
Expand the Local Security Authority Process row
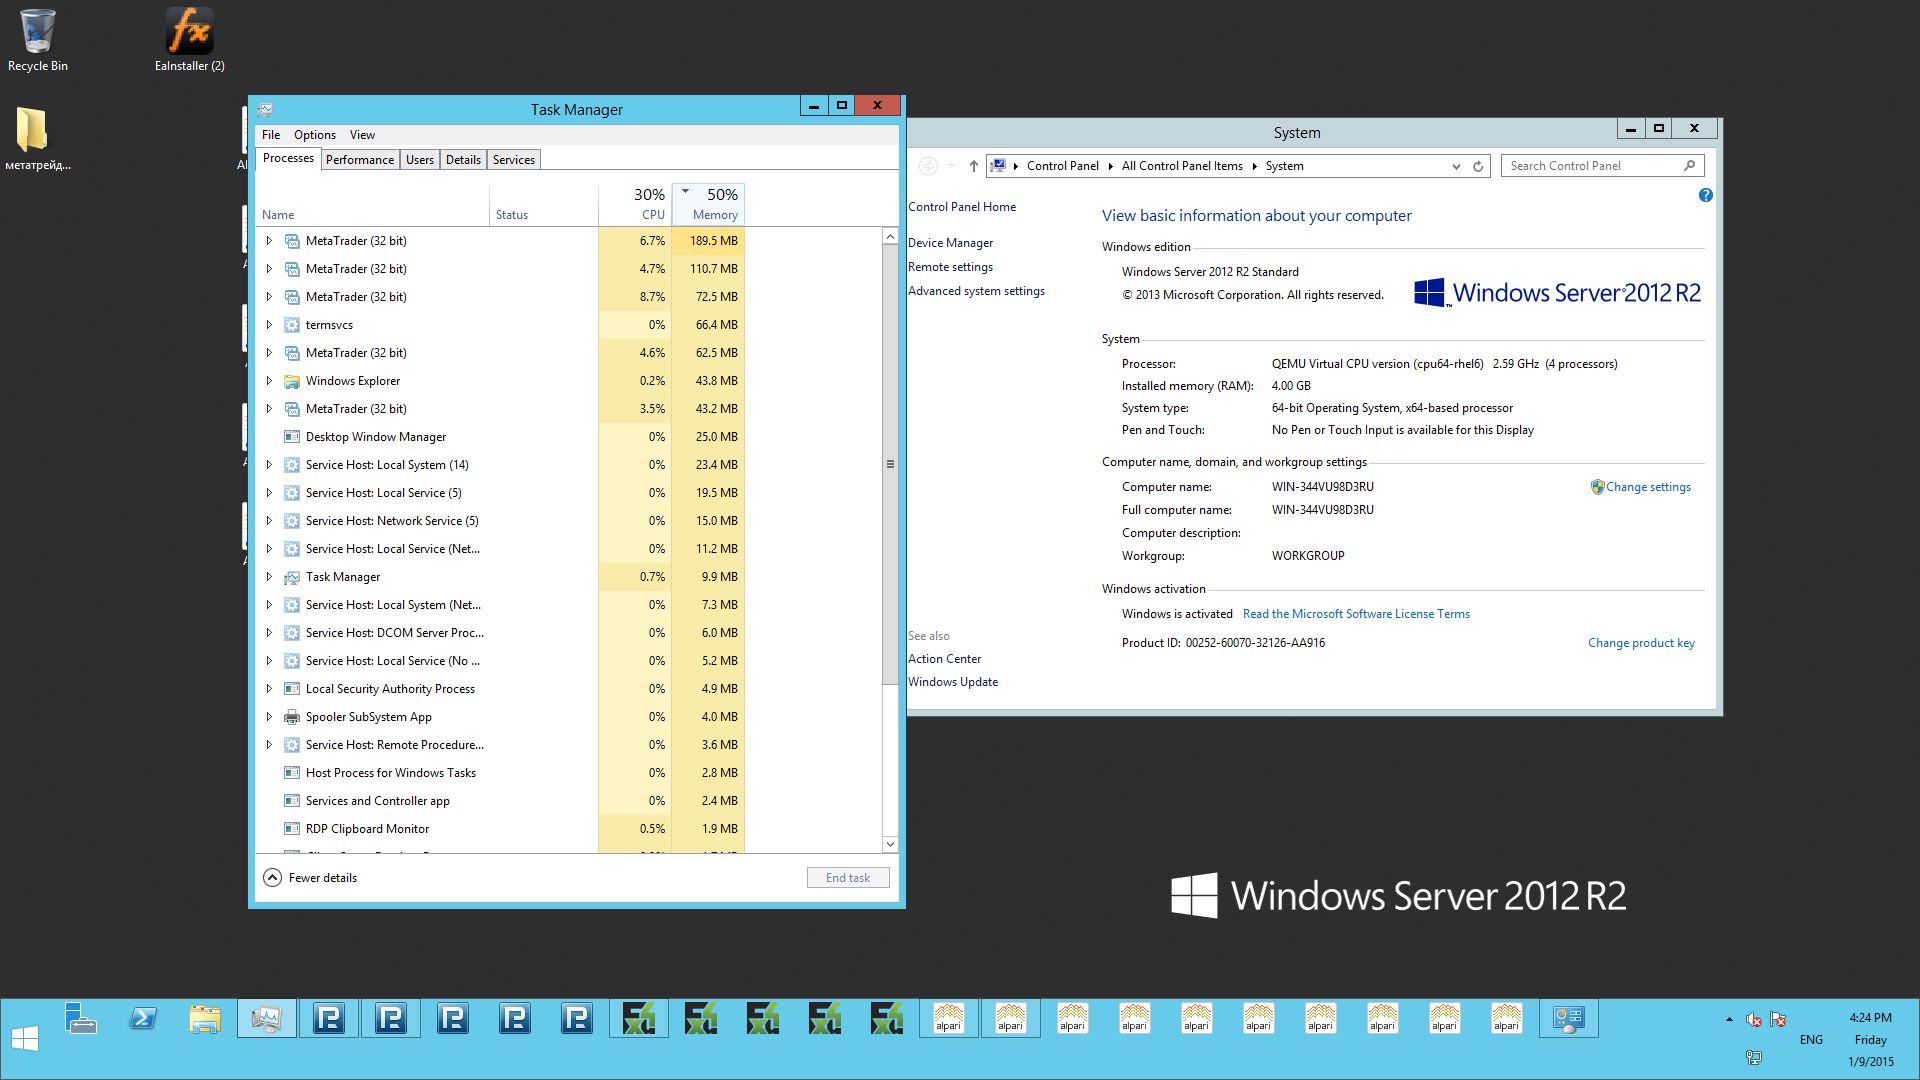coord(269,689)
